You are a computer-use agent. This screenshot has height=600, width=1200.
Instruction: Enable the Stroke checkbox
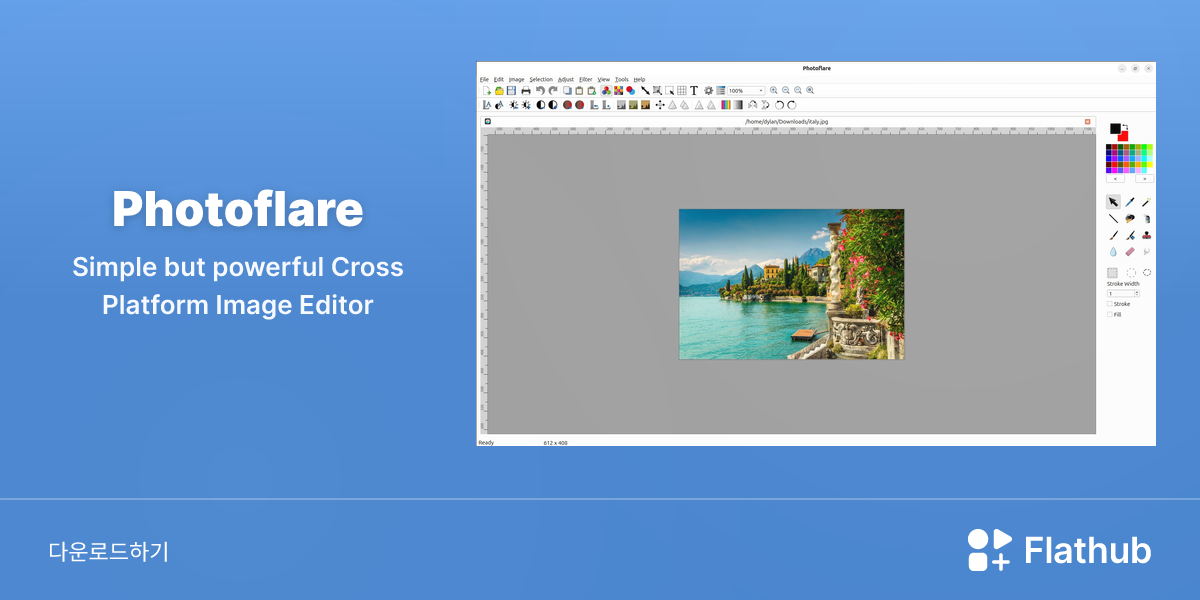click(1110, 304)
